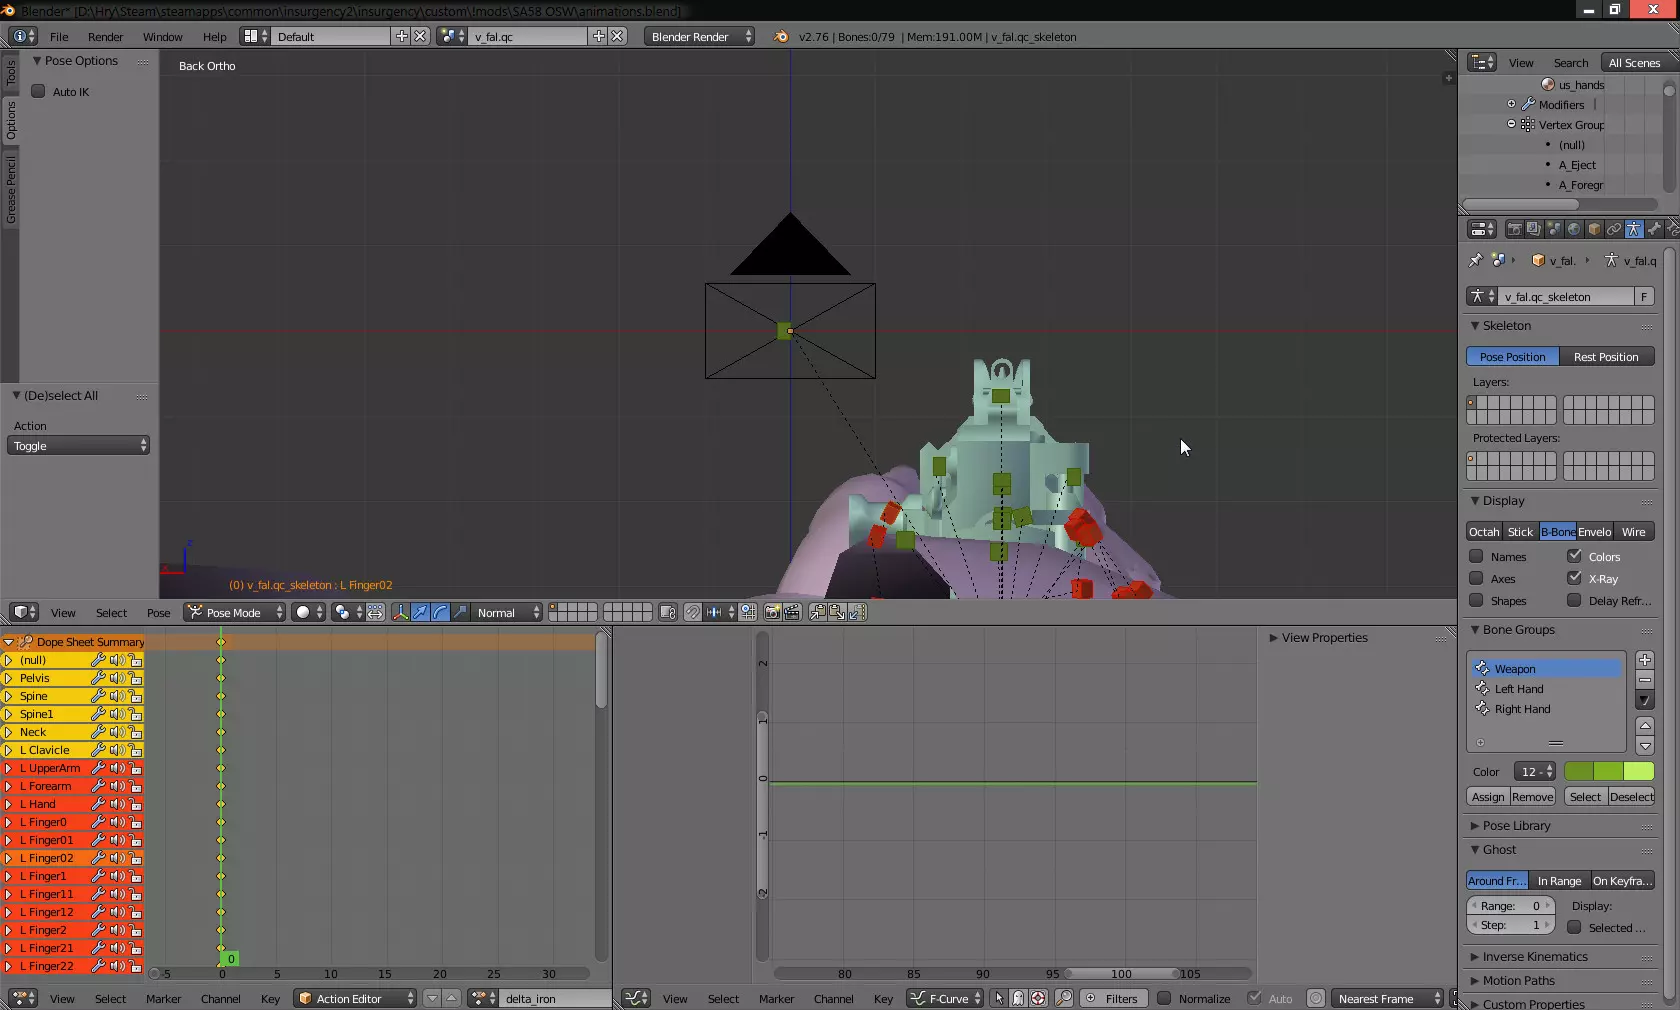Click the wrench icon on Neck channel
Screen dimensions: 1680x1010
98,732
